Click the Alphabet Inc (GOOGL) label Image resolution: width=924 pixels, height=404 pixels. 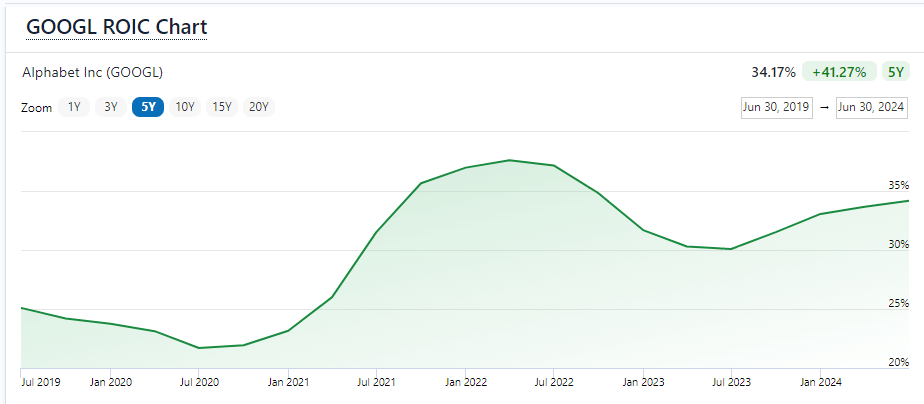click(x=93, y=73)
